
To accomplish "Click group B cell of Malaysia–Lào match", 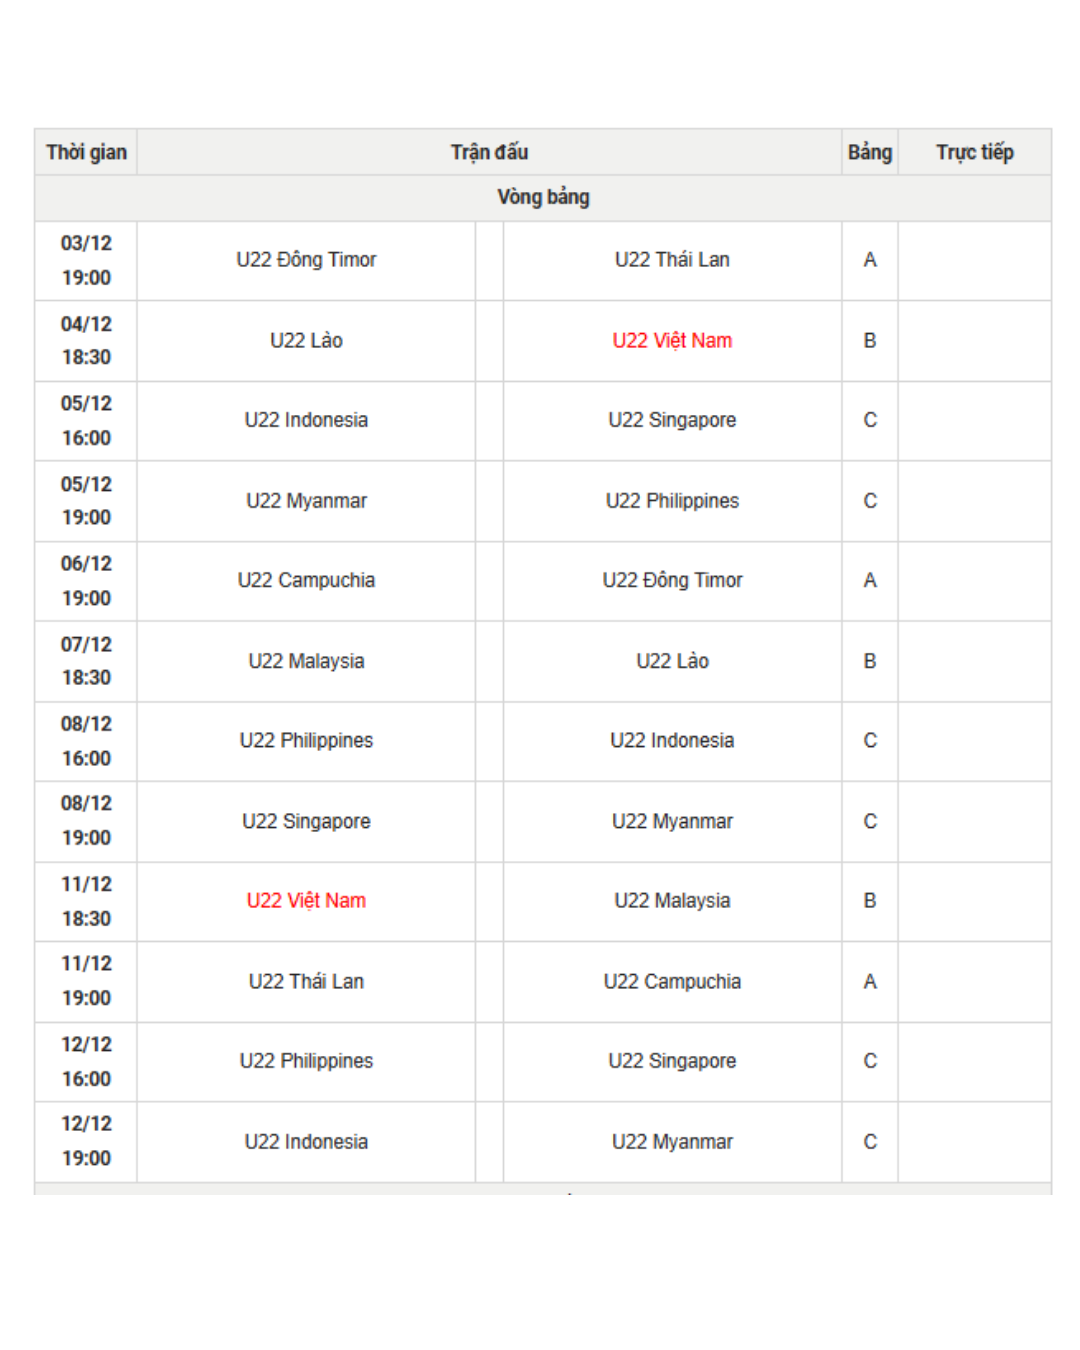I will (x=869, y=661).
